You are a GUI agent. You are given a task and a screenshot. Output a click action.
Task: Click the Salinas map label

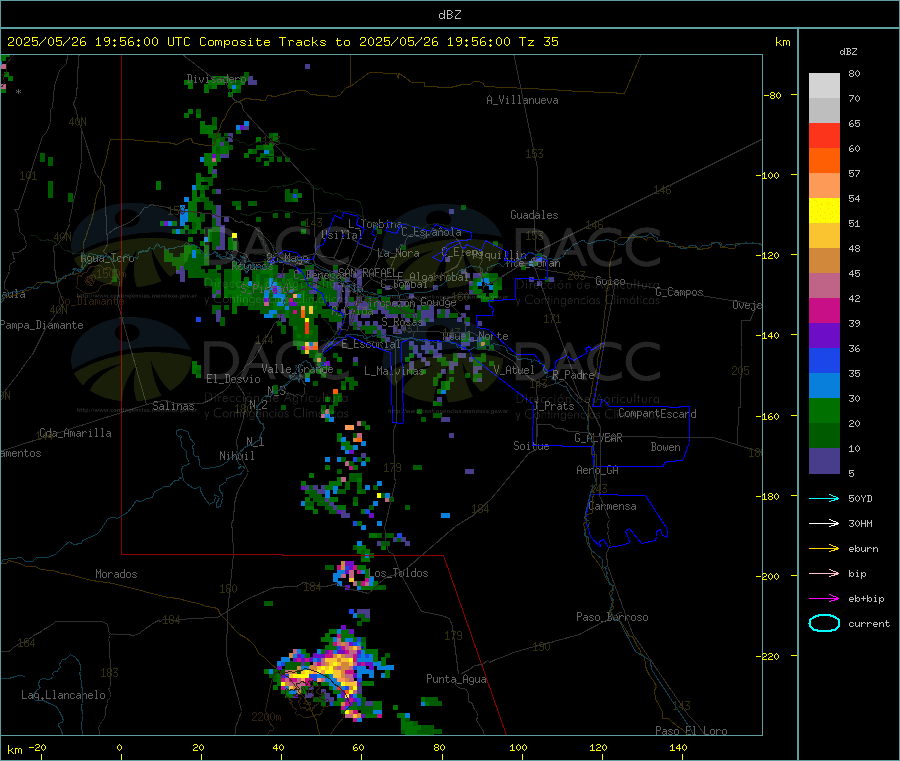[x=173, y=406]
